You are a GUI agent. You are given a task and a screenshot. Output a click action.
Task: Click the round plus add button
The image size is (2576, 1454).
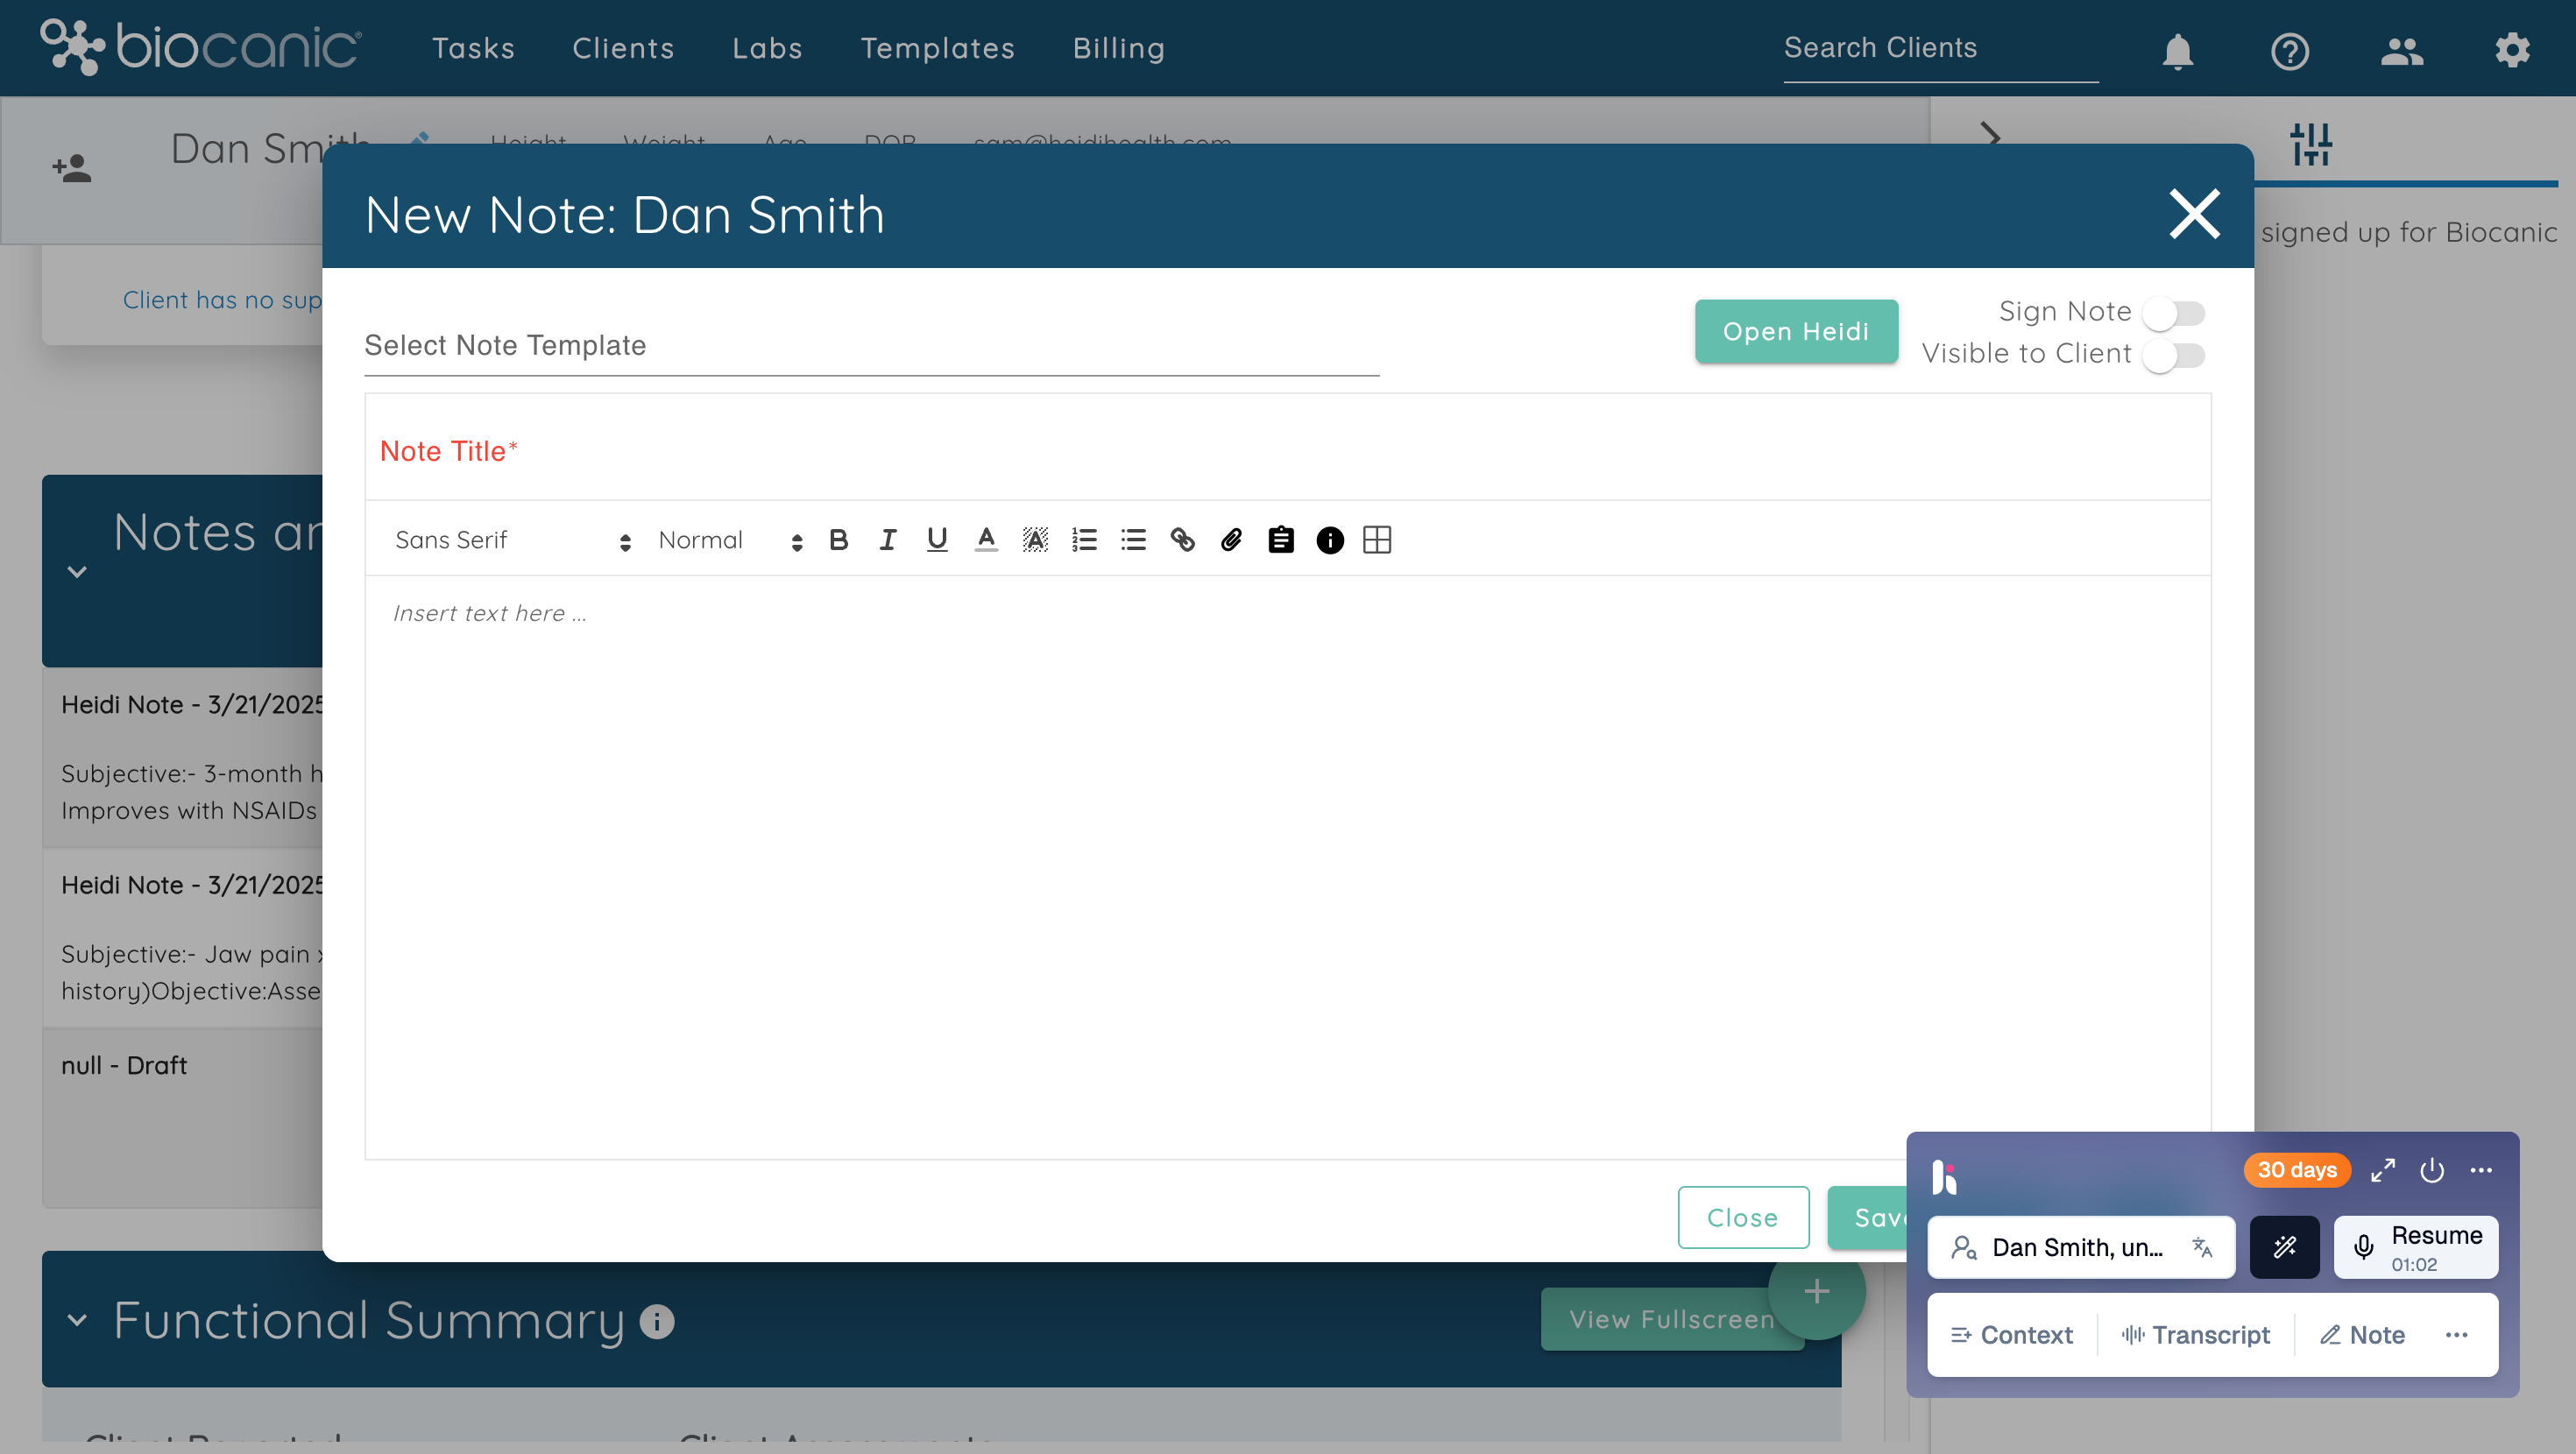point(1816,1292)
